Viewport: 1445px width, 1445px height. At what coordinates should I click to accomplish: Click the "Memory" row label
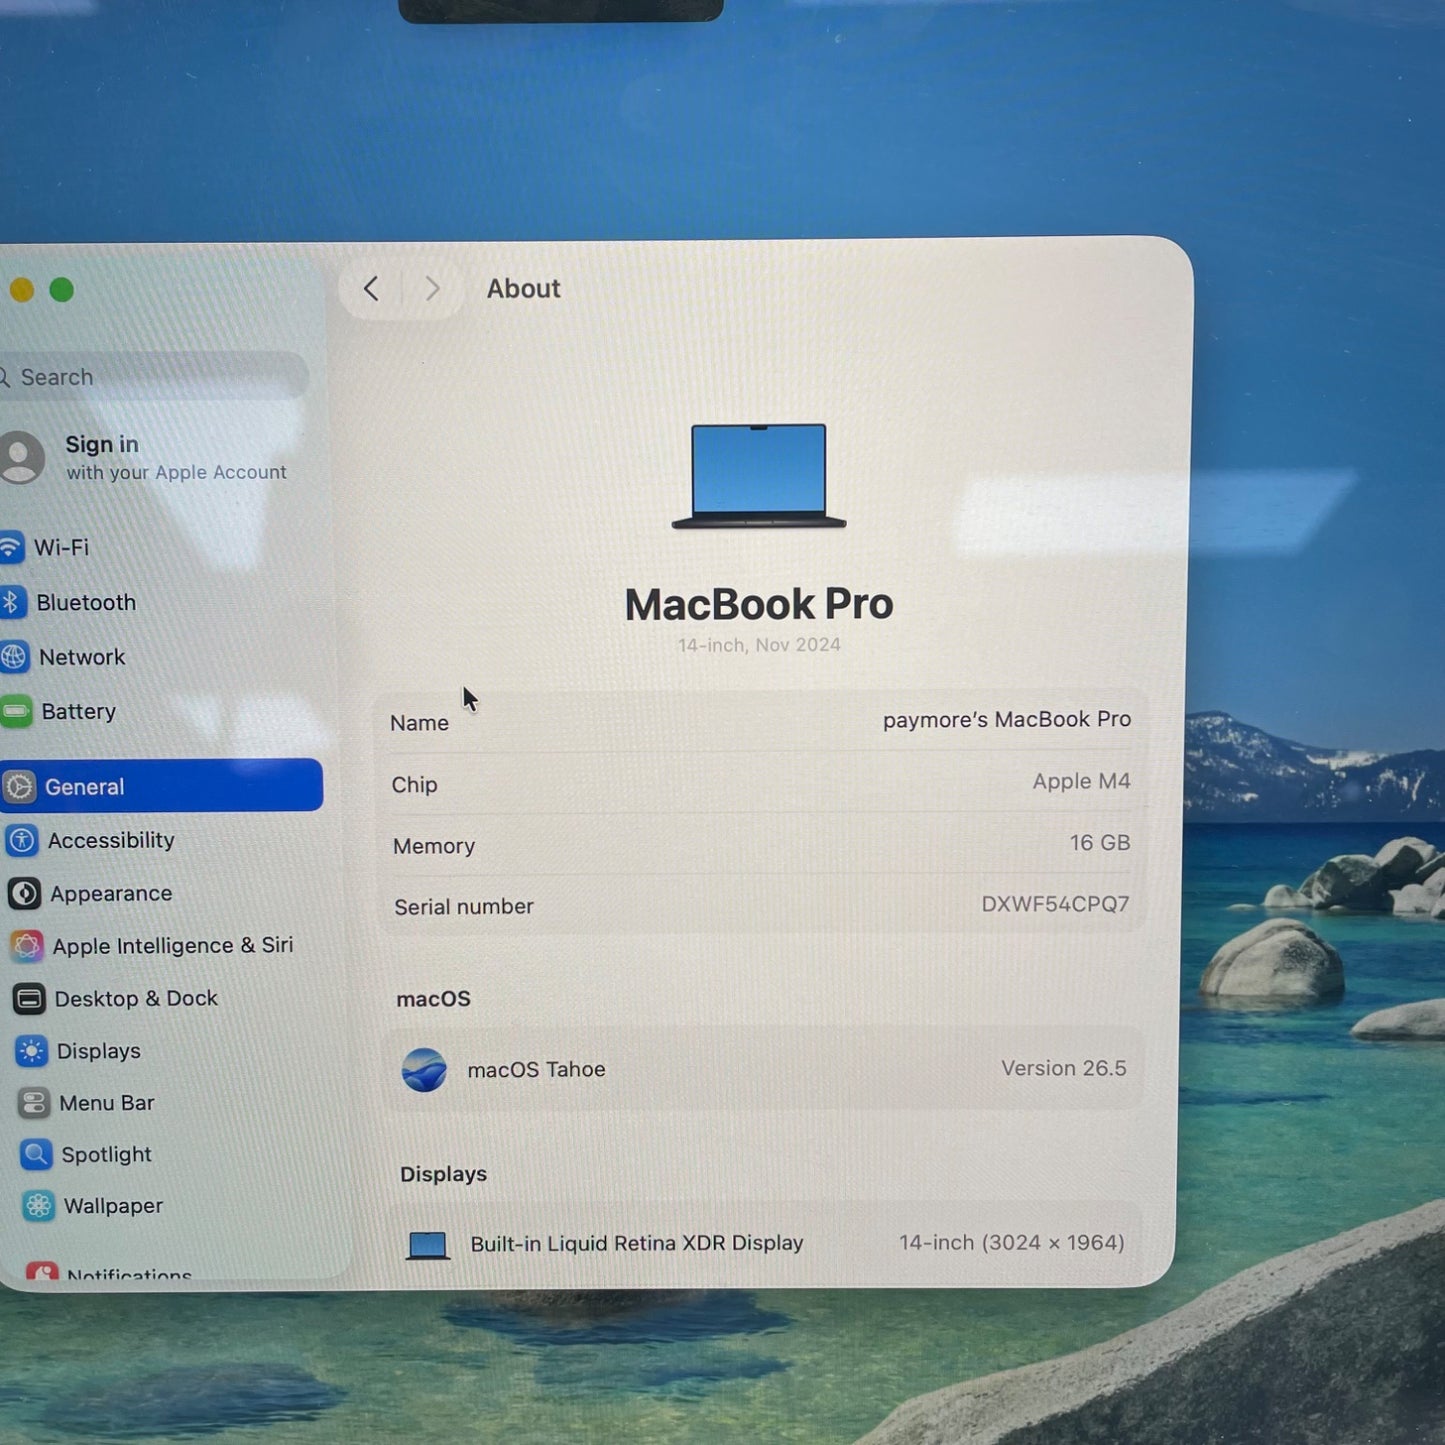(434, 846)
